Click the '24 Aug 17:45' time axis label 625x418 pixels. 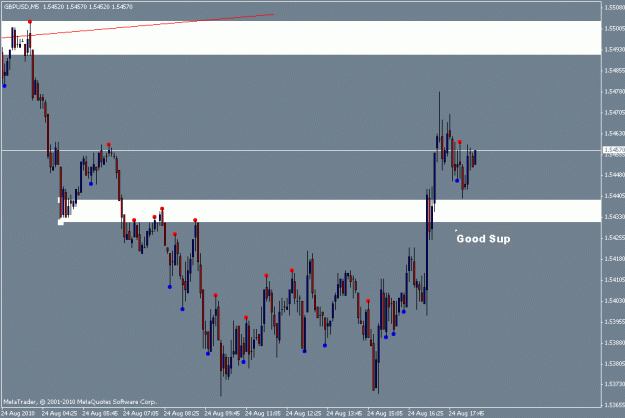[x=466, y=413]
